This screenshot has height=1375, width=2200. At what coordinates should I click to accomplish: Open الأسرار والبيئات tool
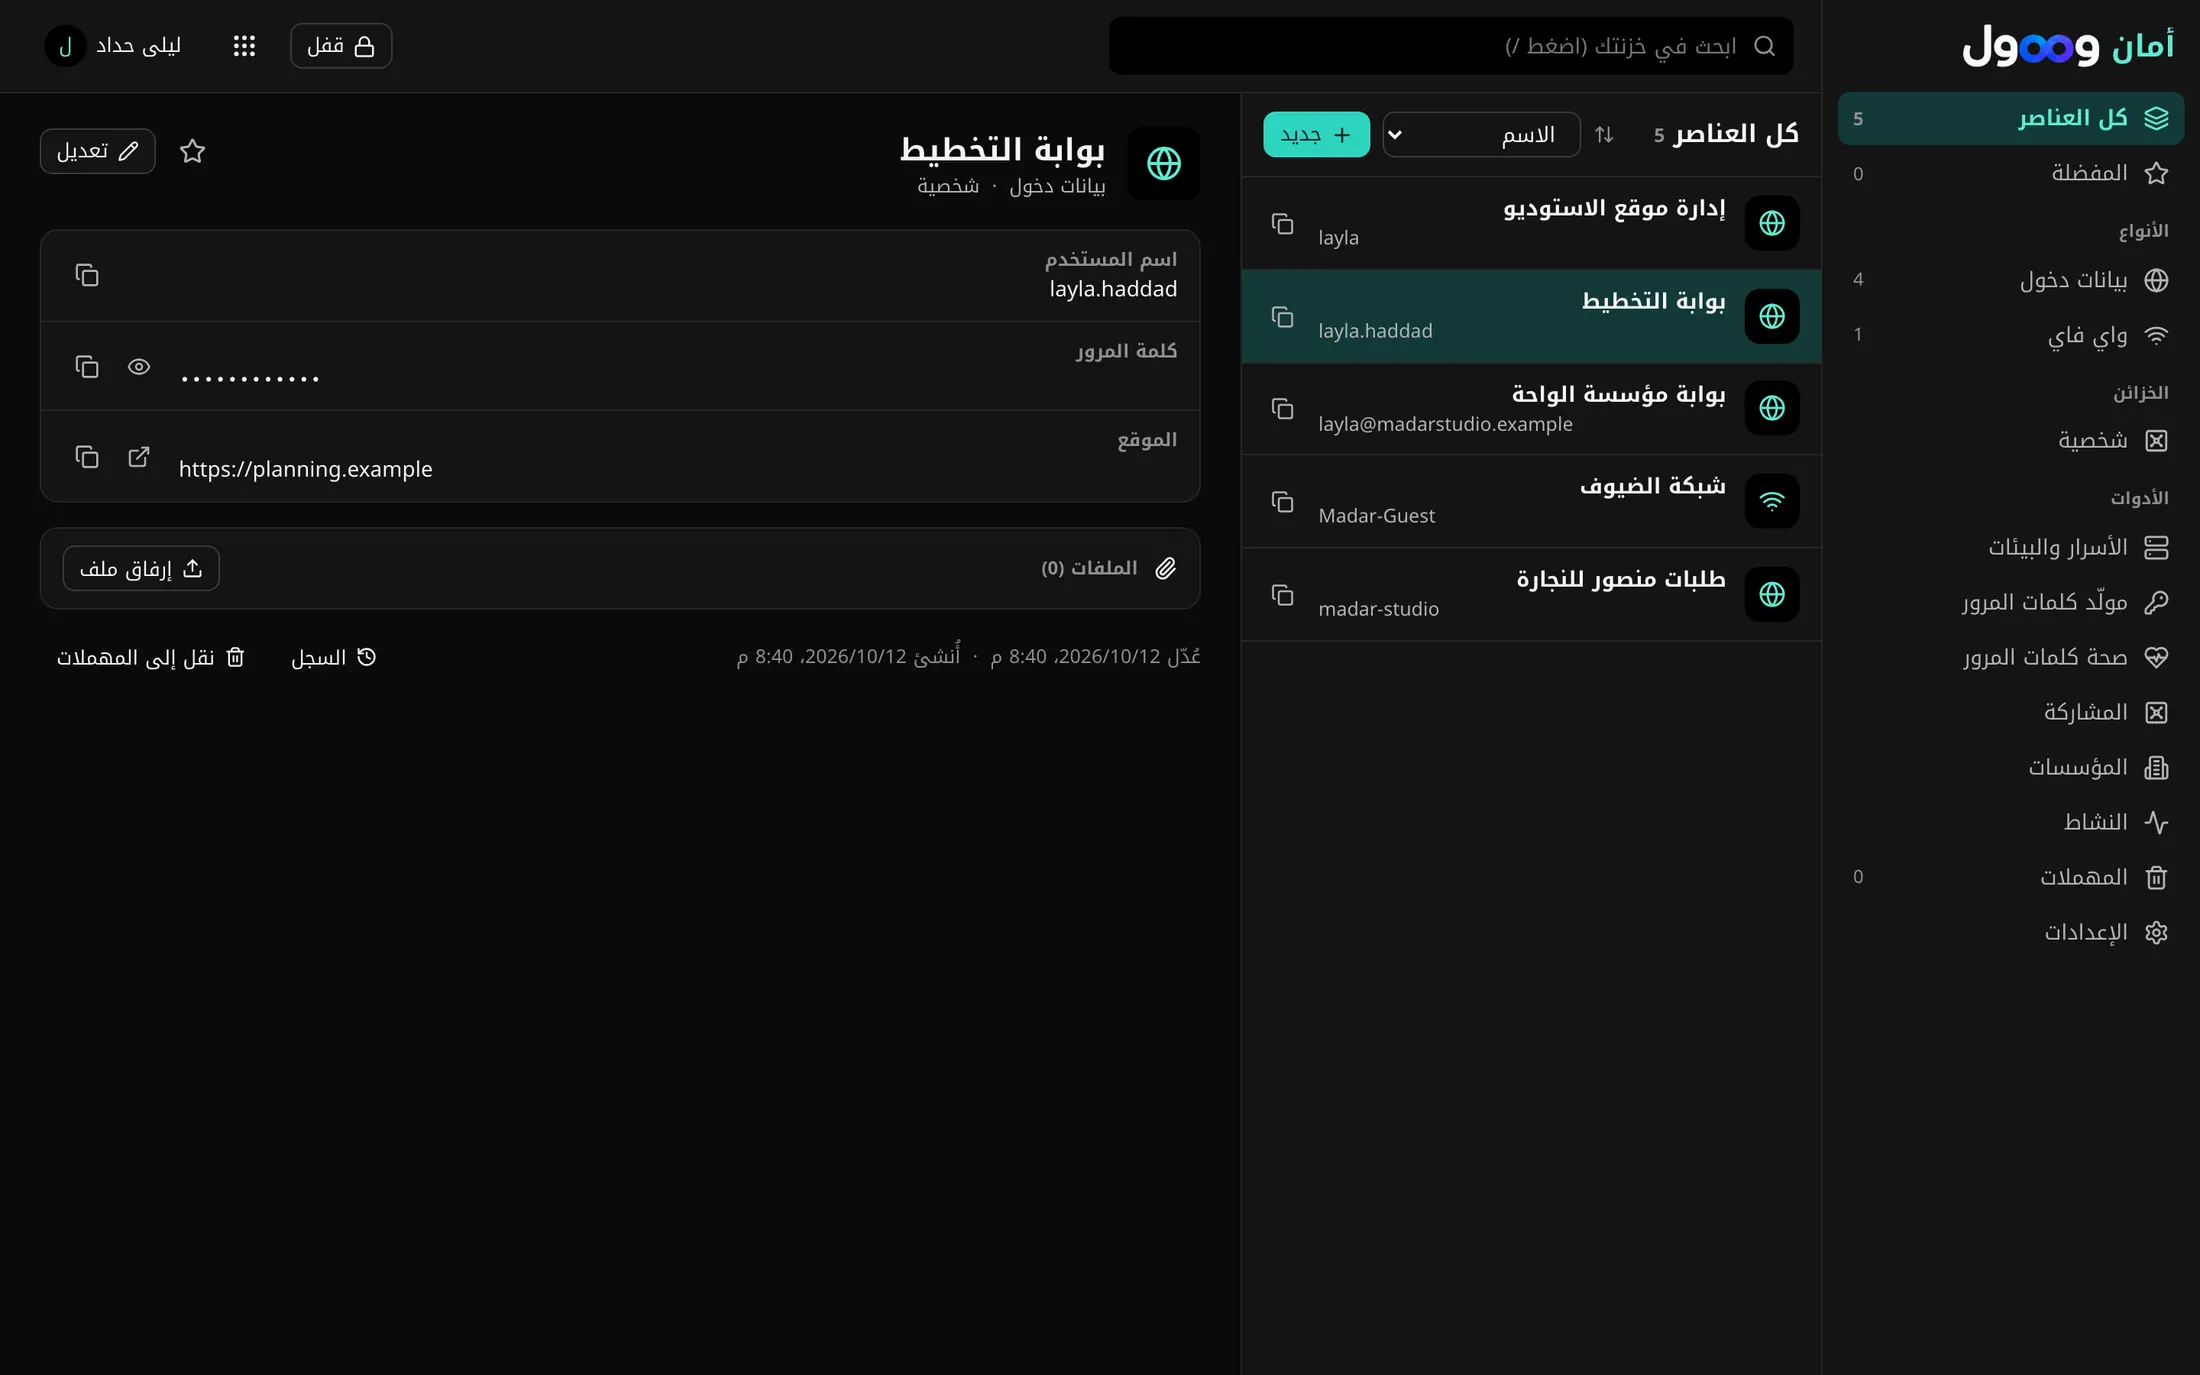click(x=2011, y=547)
